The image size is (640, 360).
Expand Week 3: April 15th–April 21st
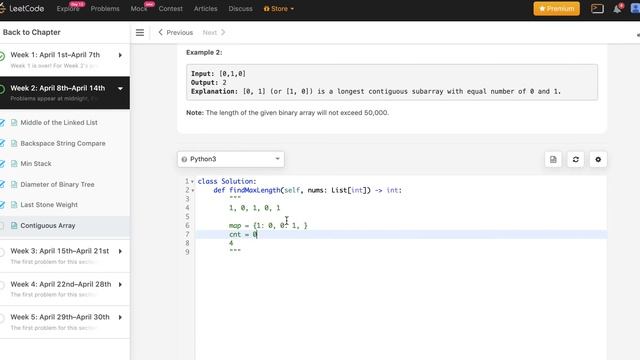(120, 251)
